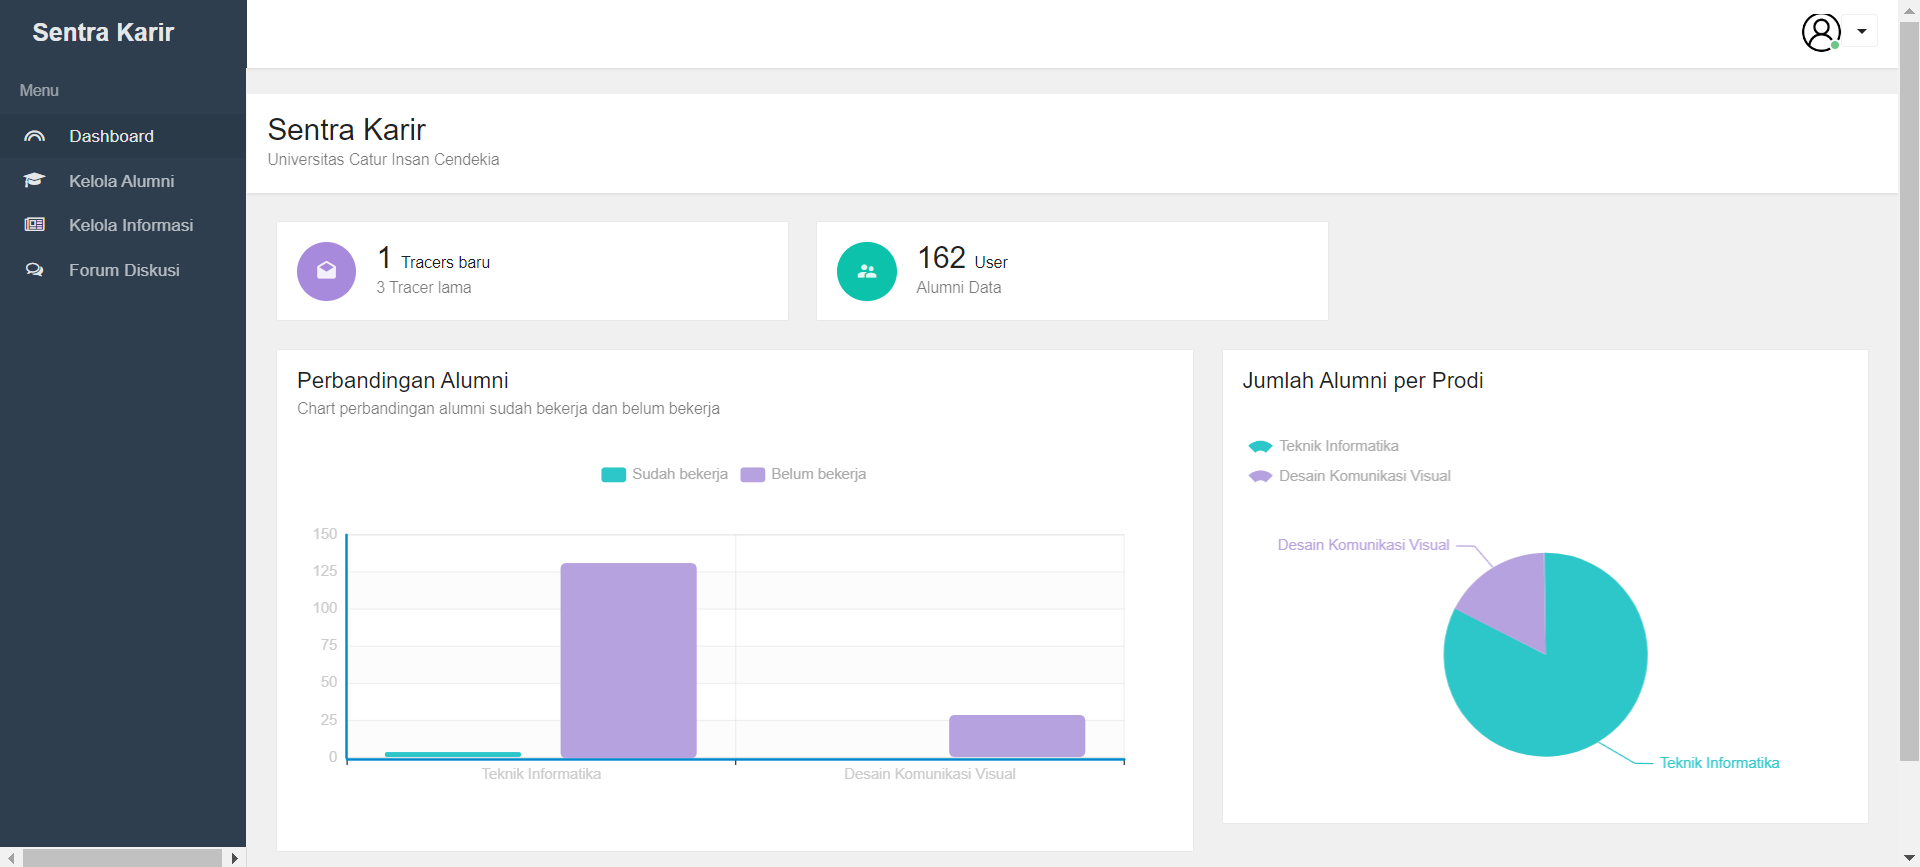Toggle Teknik Informatika legend in pie chart
The image size is (1920, 867).
(x=1324, y=446)
